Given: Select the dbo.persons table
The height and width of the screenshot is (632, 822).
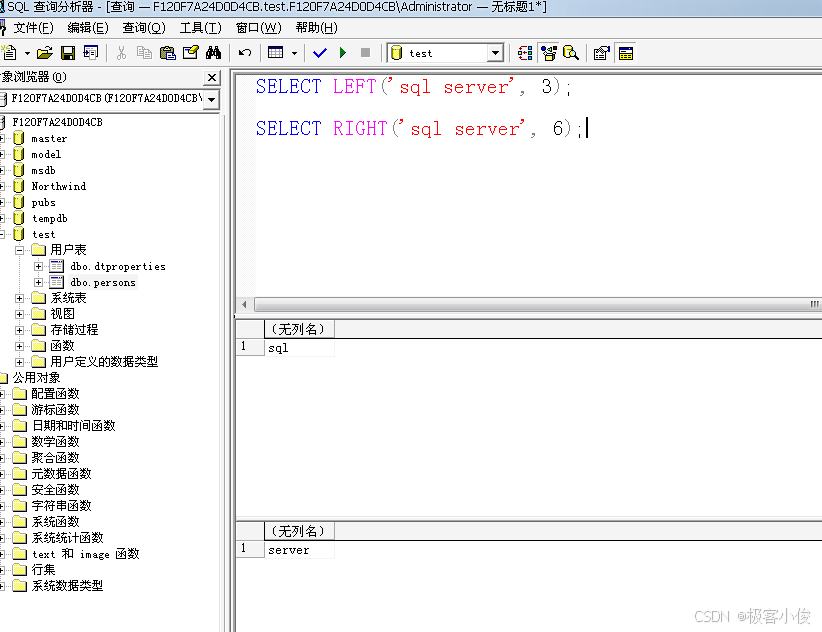Looking at the screenshot, I should 103,282.
